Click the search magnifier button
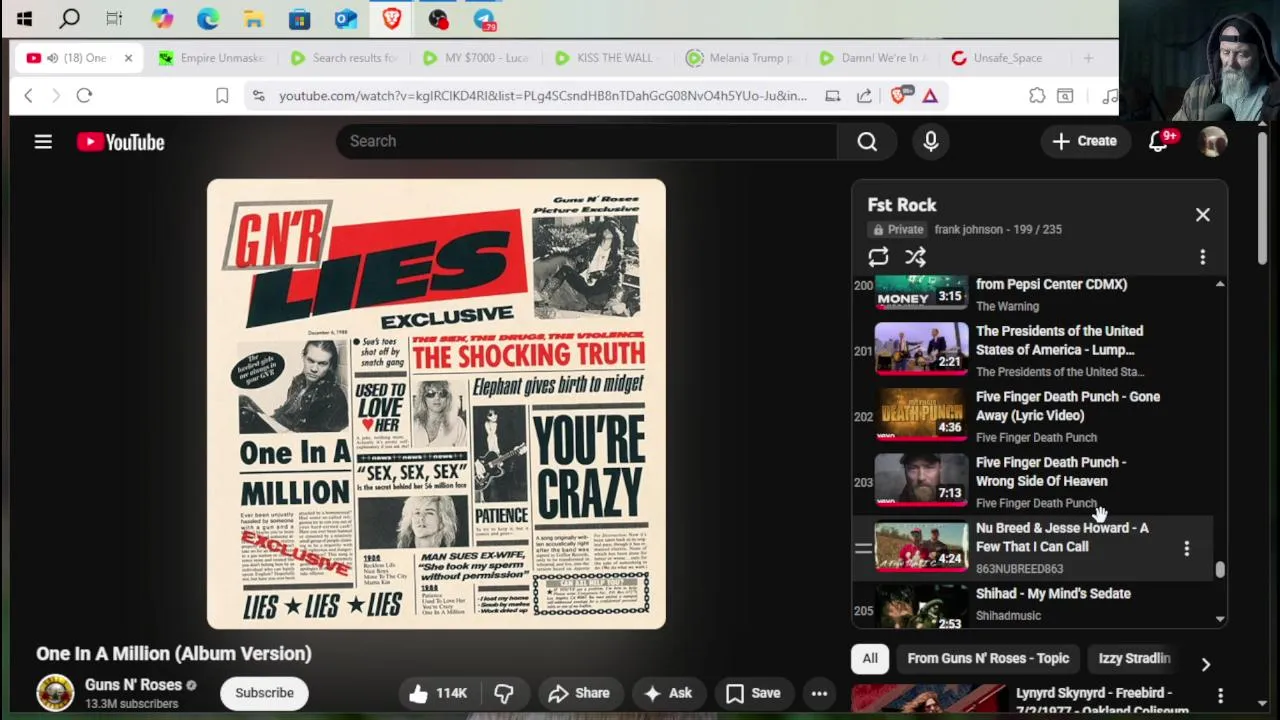The height and width of the screenshot is (720, 1280). pyautogui.click(x=867, y=142)
